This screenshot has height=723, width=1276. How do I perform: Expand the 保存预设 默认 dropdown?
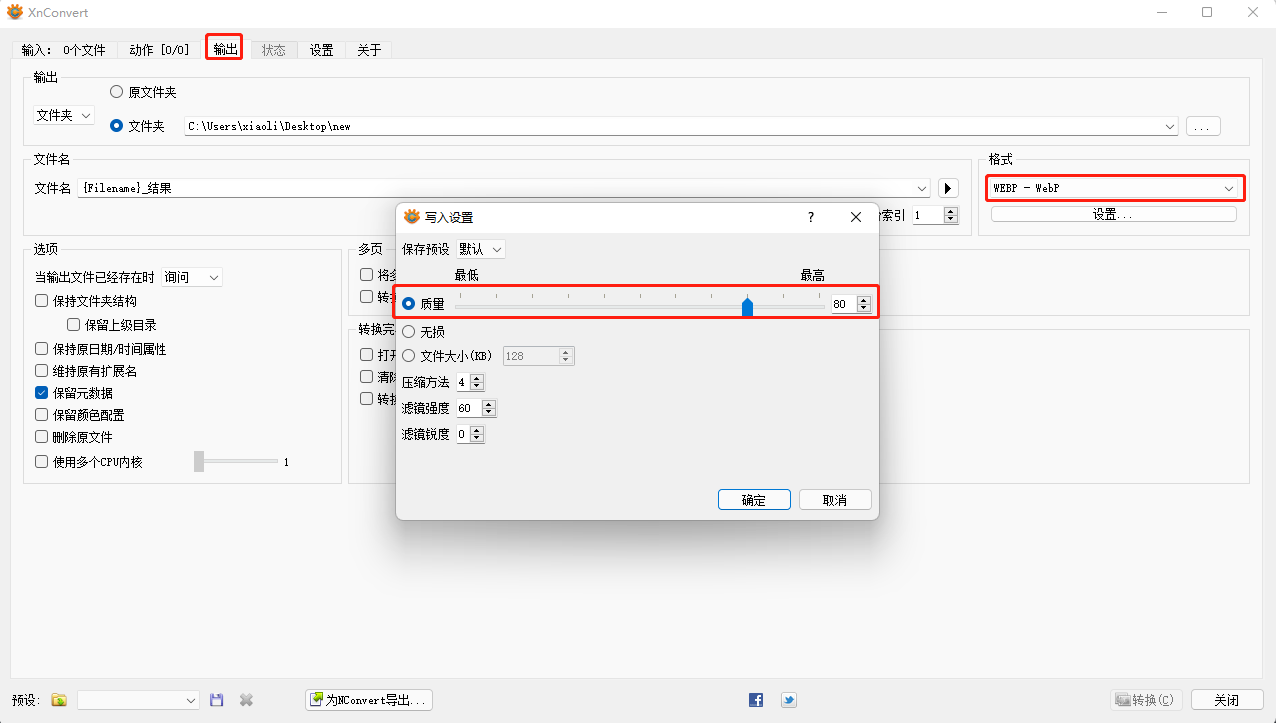(x=481, y=249)
